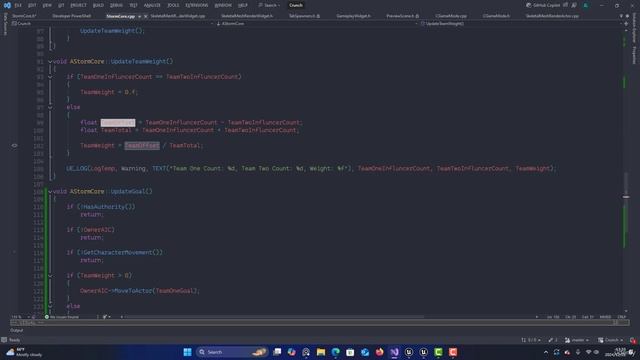This screenshot has width=640, height=360.
Task: Open Windows Start menu
Action: click(x=187, y=352)
